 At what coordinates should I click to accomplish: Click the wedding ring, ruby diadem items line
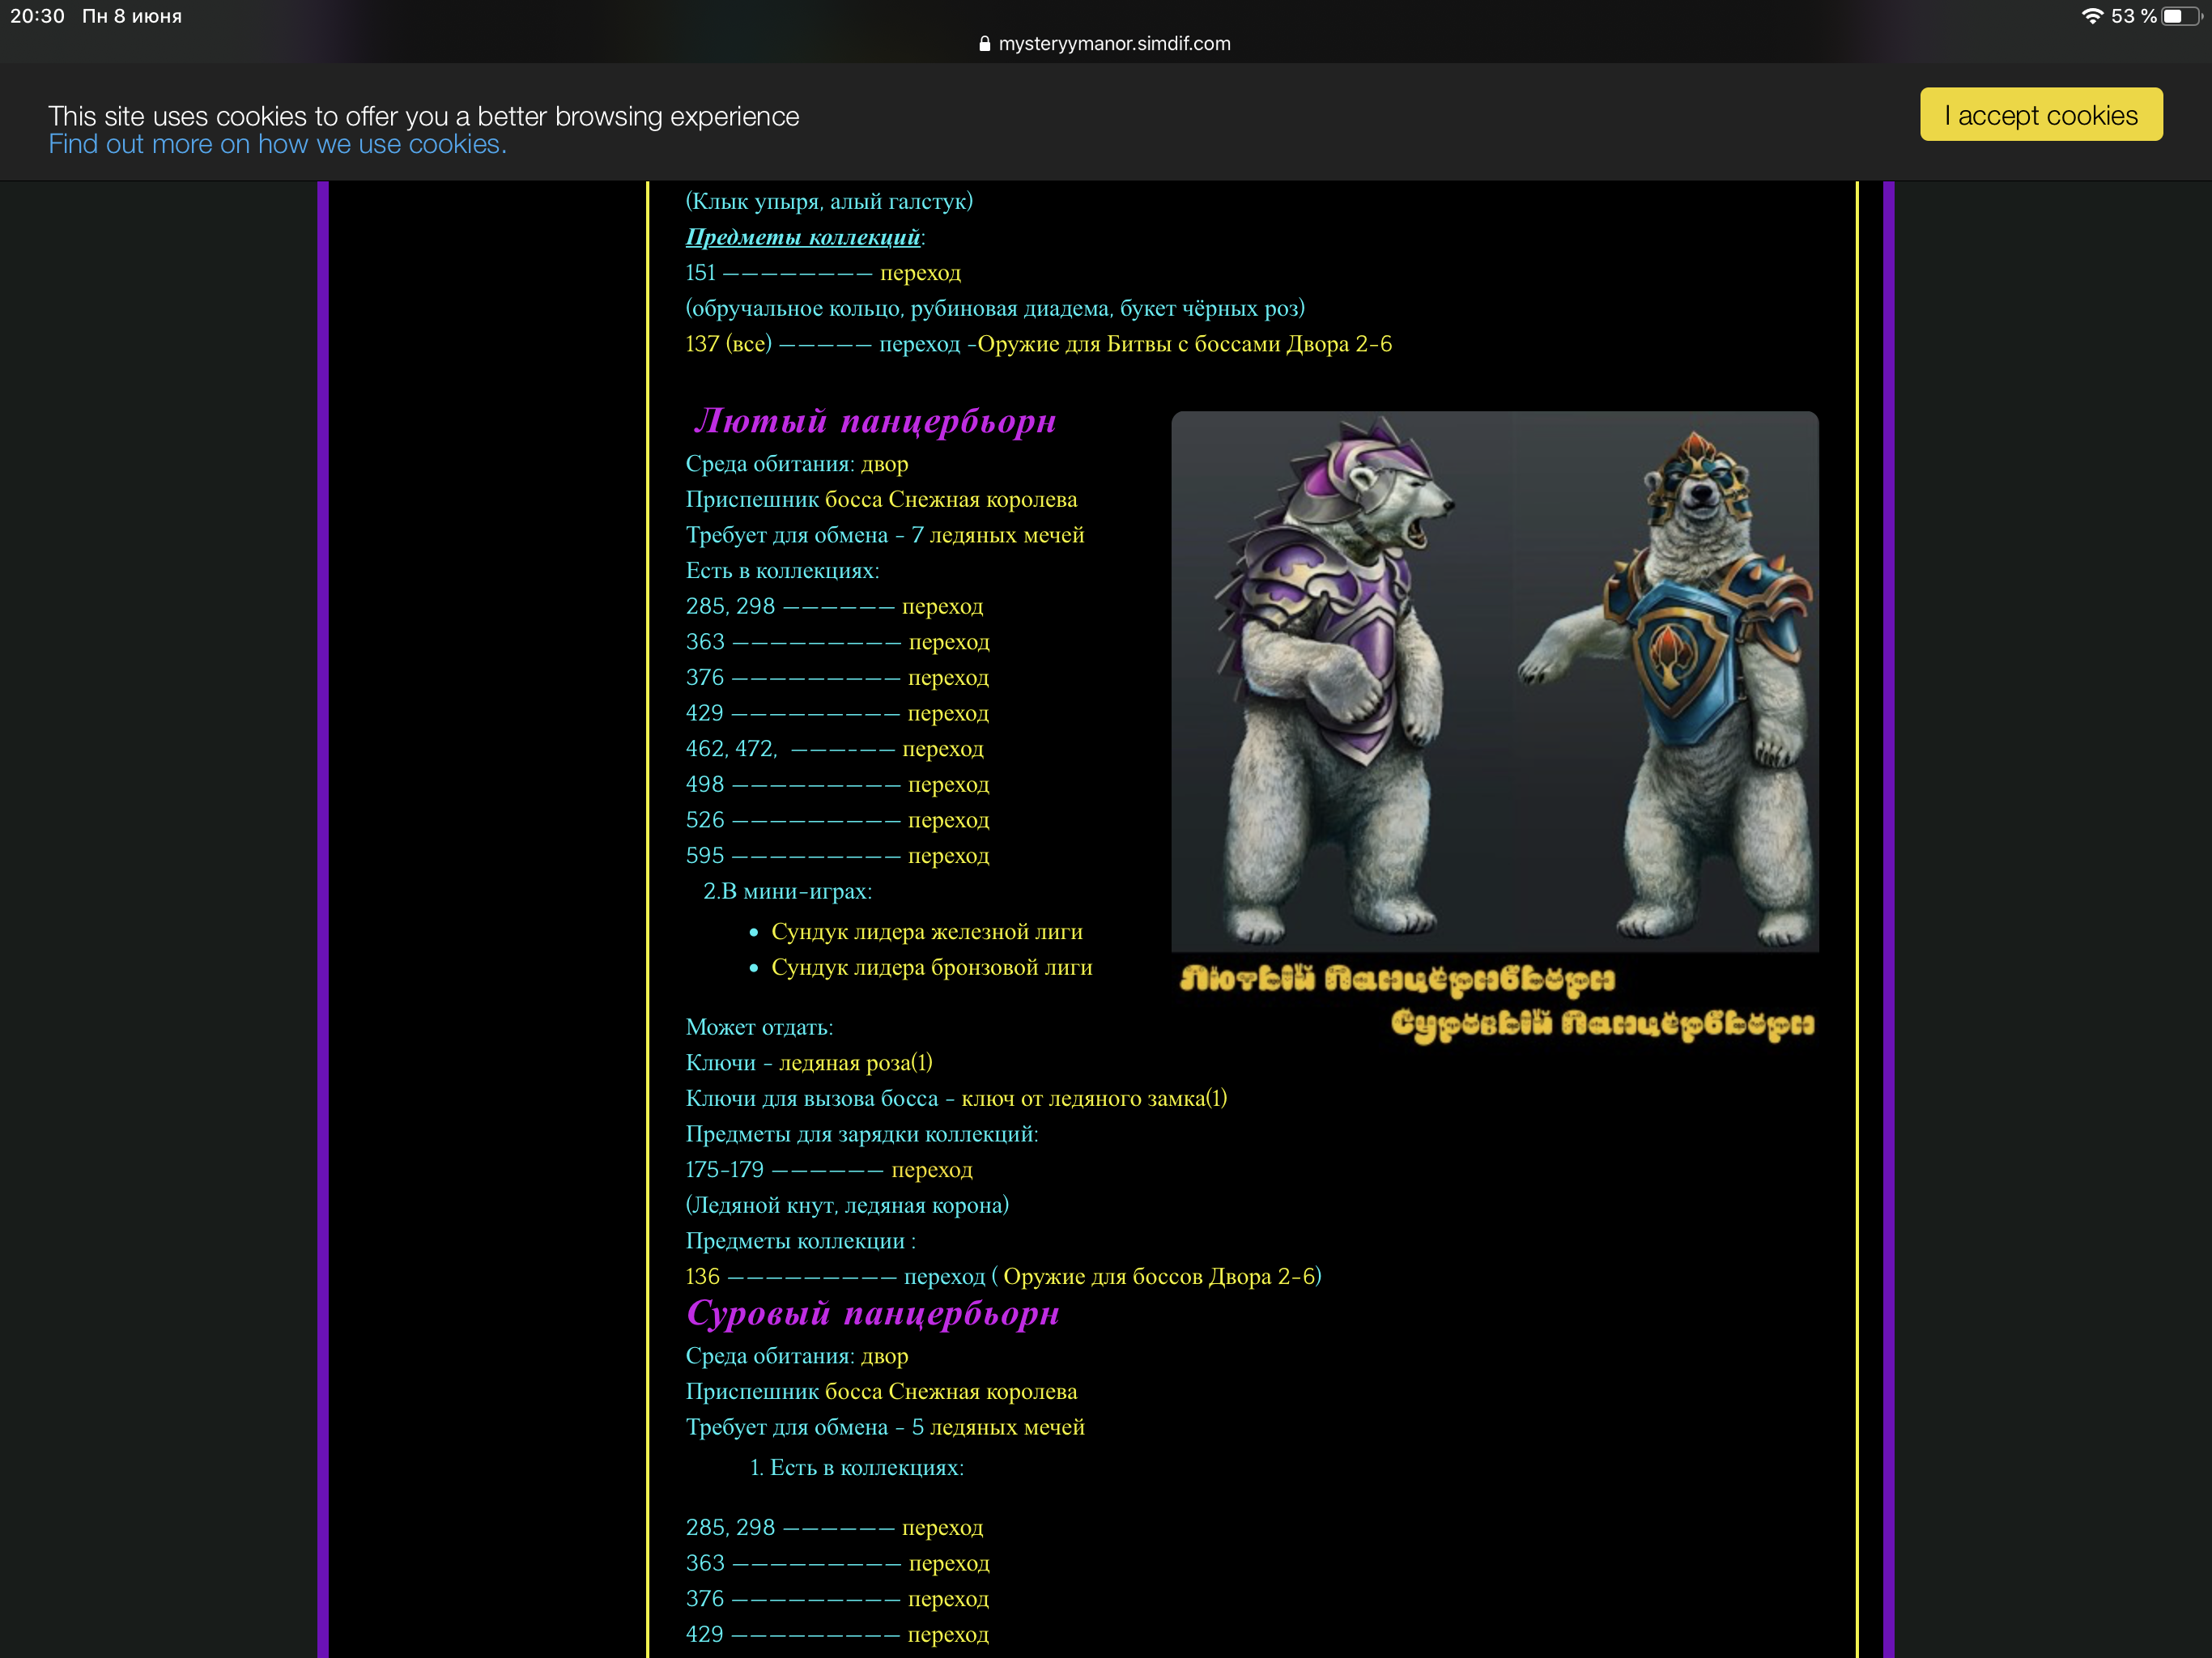click(x=995, y=308)
